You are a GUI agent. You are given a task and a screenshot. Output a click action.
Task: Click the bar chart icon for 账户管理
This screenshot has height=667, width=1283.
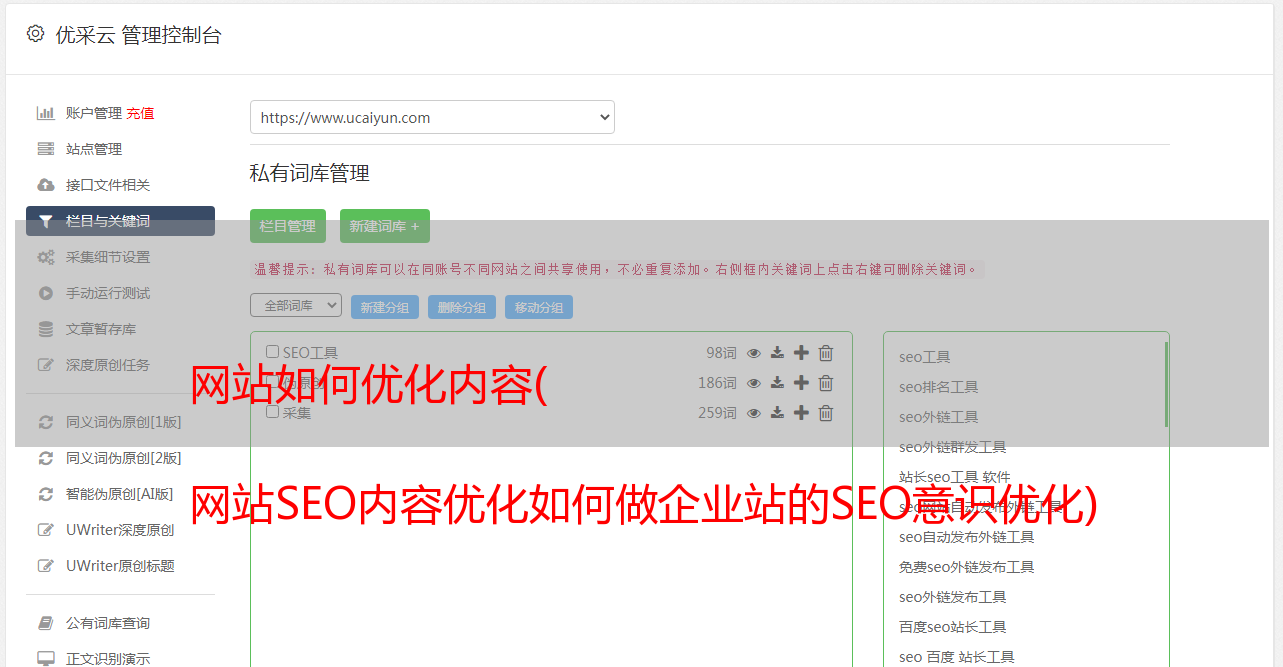(x=46, y=113)
